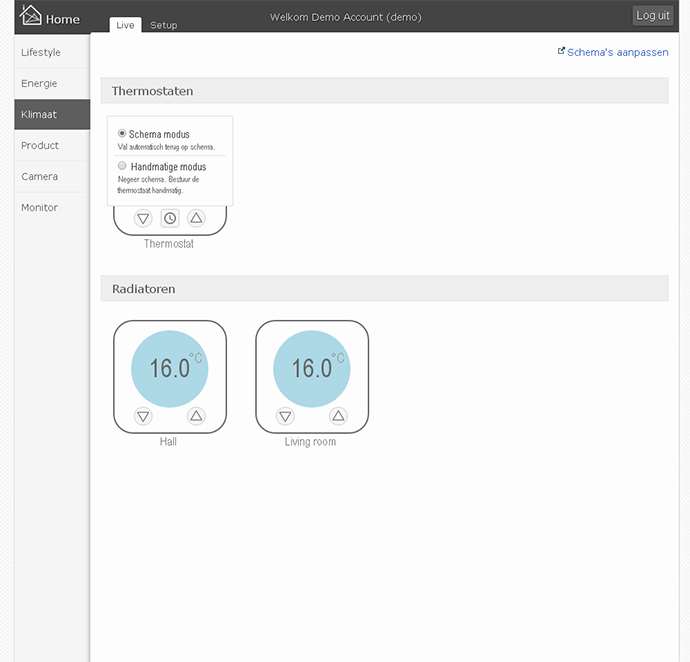Viewport: 690px width, 662px height.
Task: Lower the Thermostat temperature with down arrow
Action: pos(143,218)
